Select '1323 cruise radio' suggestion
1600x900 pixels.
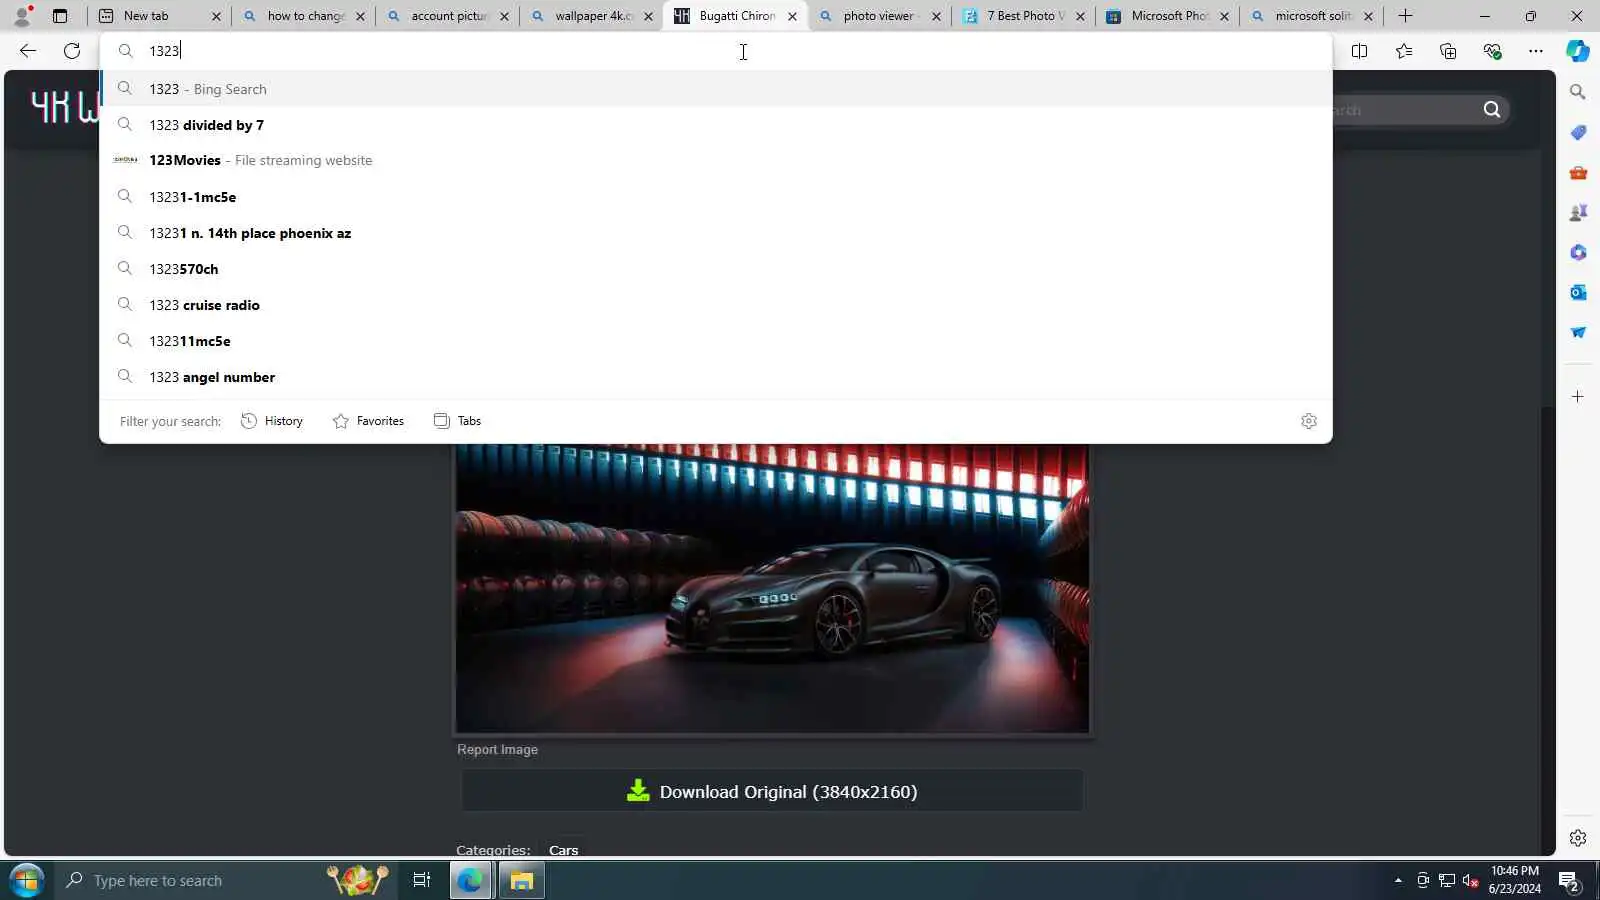(716, 305)
